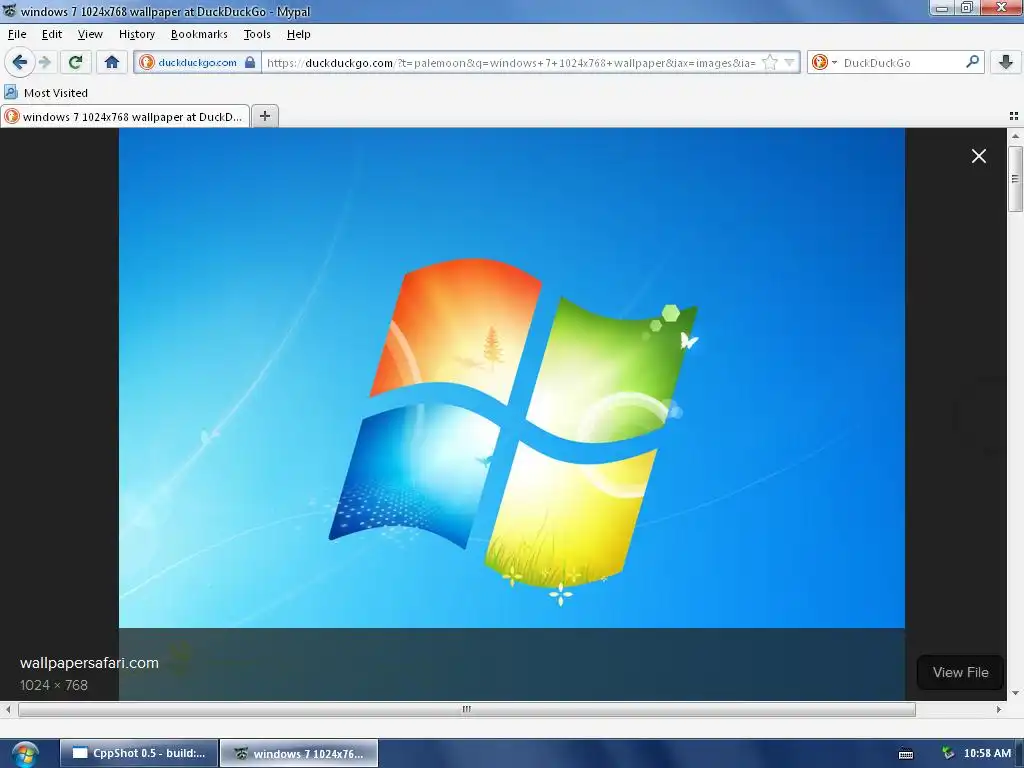Screen dimensions: 1024x768
Task: Open the wallpapersafari.com source link
Action: point(89,662)
